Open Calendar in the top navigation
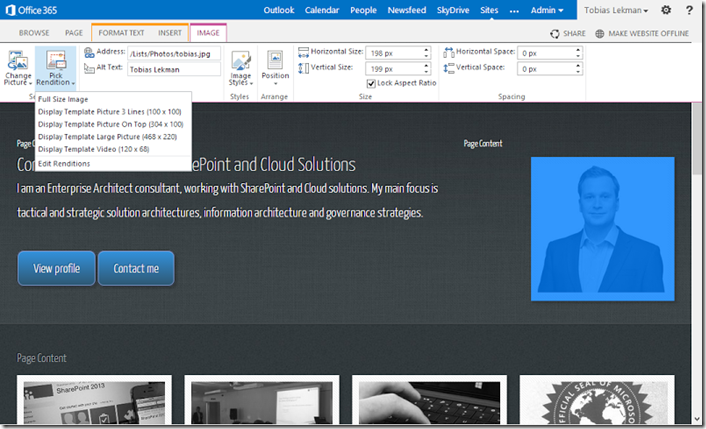This screenshot has width=706, height=429. (x=322, y=10)
